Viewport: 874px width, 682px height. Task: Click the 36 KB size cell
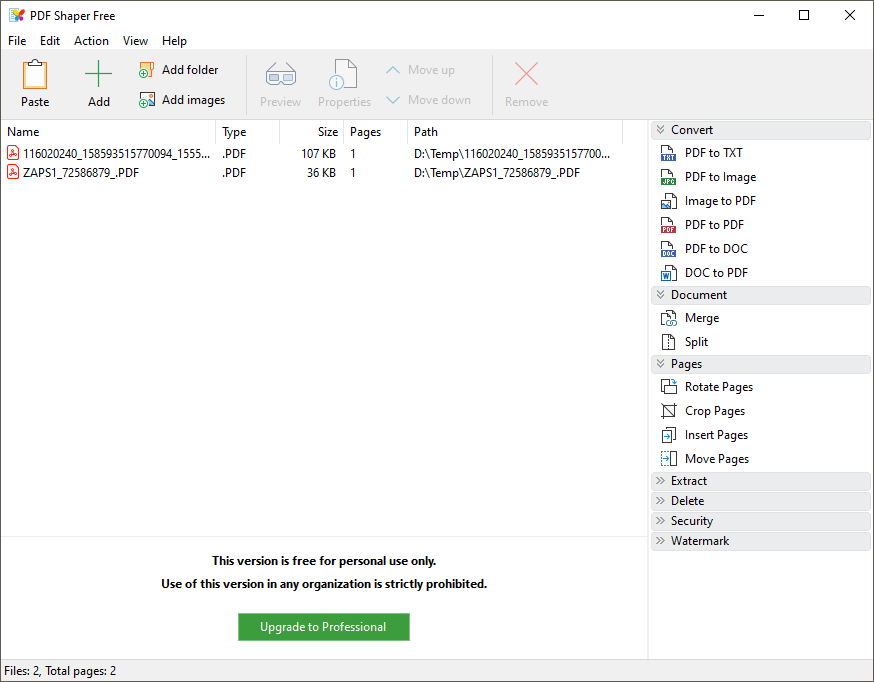321,173
